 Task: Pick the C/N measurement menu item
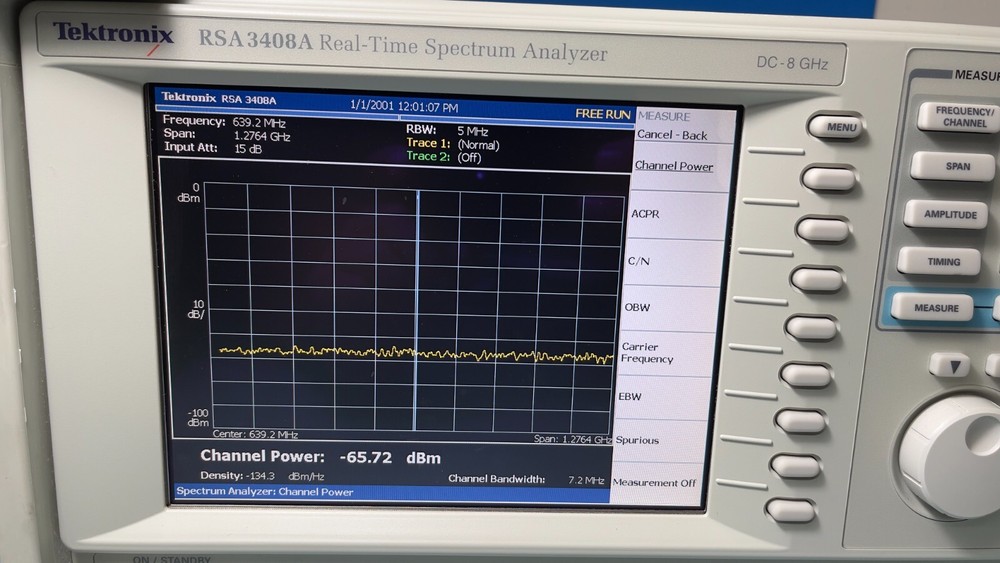tap(638, 261)
